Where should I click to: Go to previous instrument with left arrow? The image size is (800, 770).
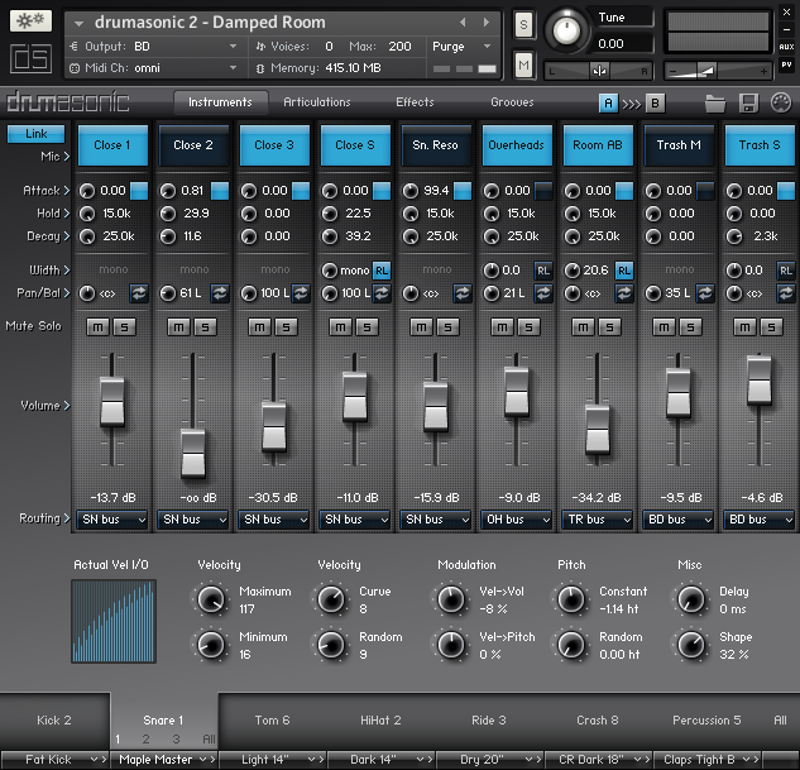click(x=463, y=22)
